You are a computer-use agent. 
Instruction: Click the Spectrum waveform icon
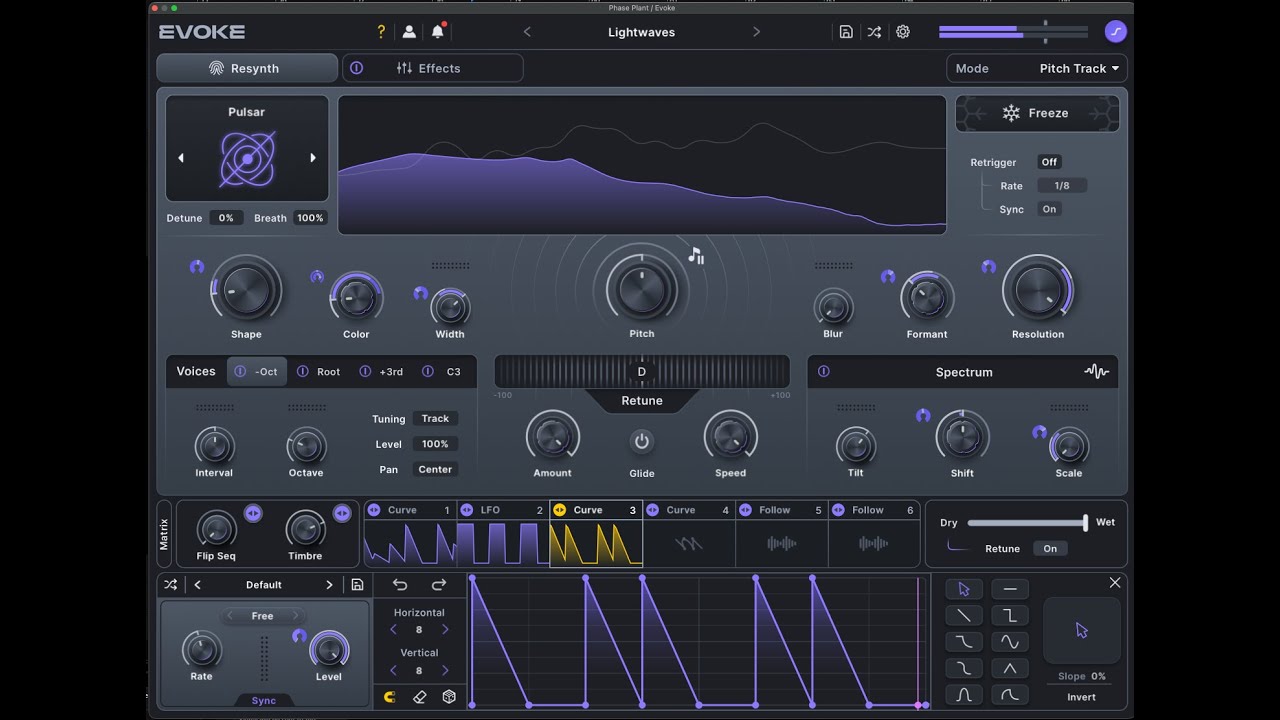coord(1096,372)
